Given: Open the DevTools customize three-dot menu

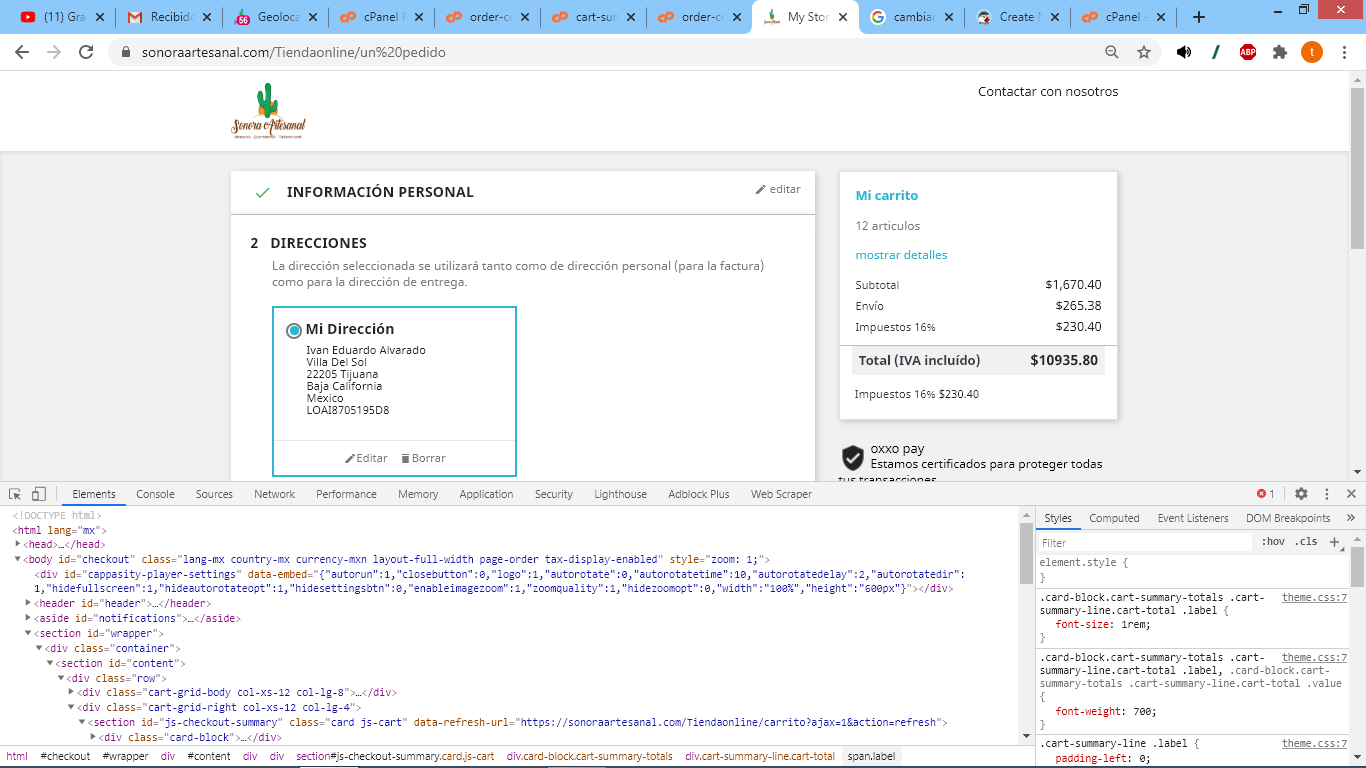Looking at the screenshot, I should [x=1327, y=494].
